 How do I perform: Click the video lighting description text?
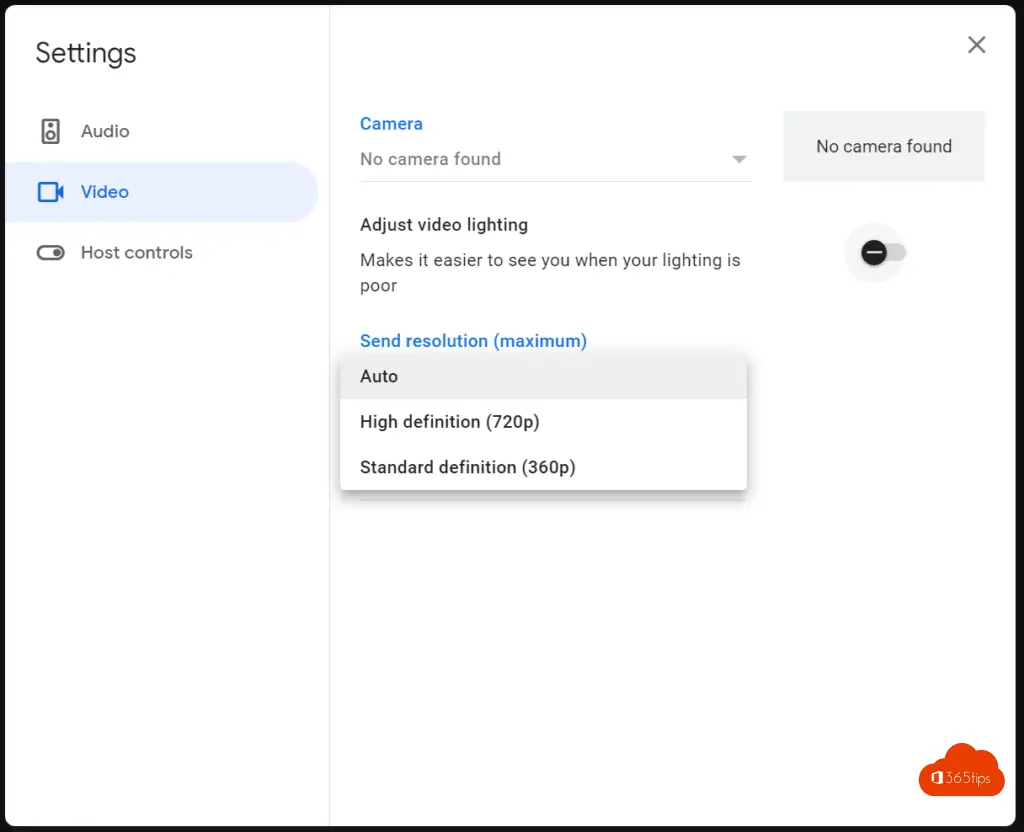click(x=550, y=273)
